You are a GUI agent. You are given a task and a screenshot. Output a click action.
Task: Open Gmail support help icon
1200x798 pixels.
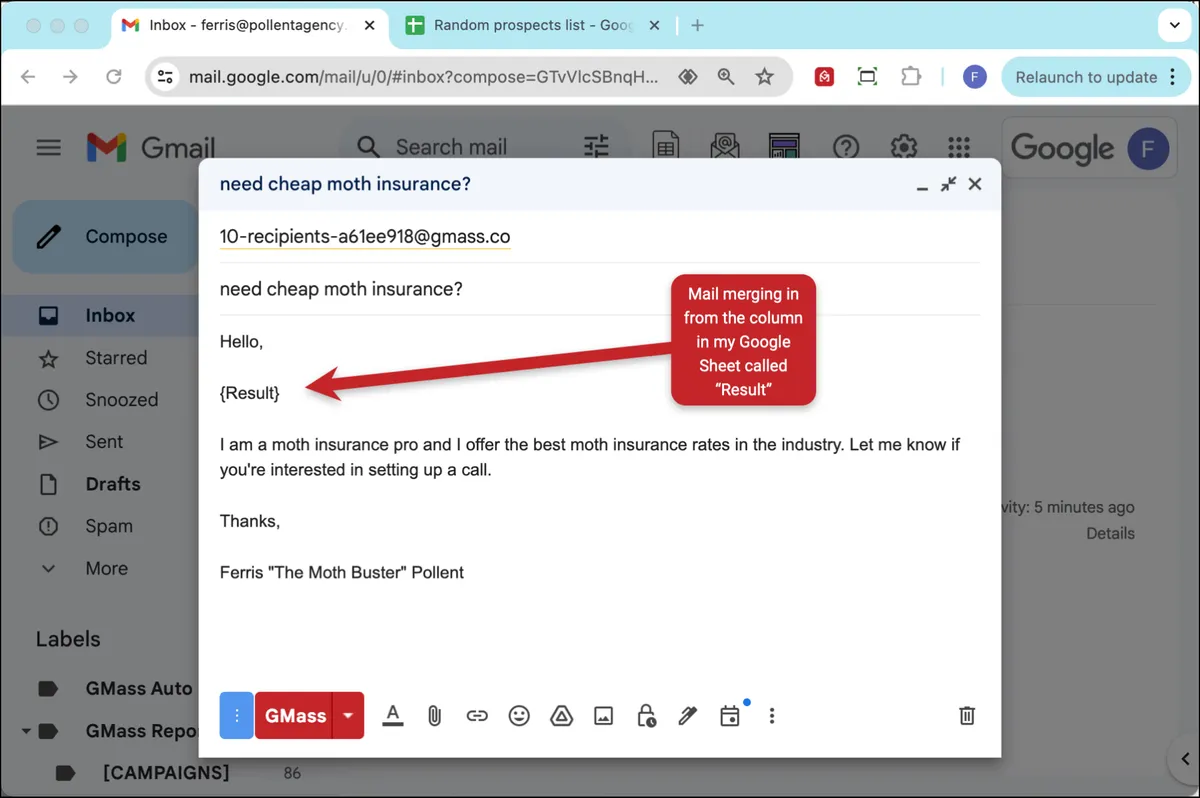pyautogui.click(x=846, y=148)
